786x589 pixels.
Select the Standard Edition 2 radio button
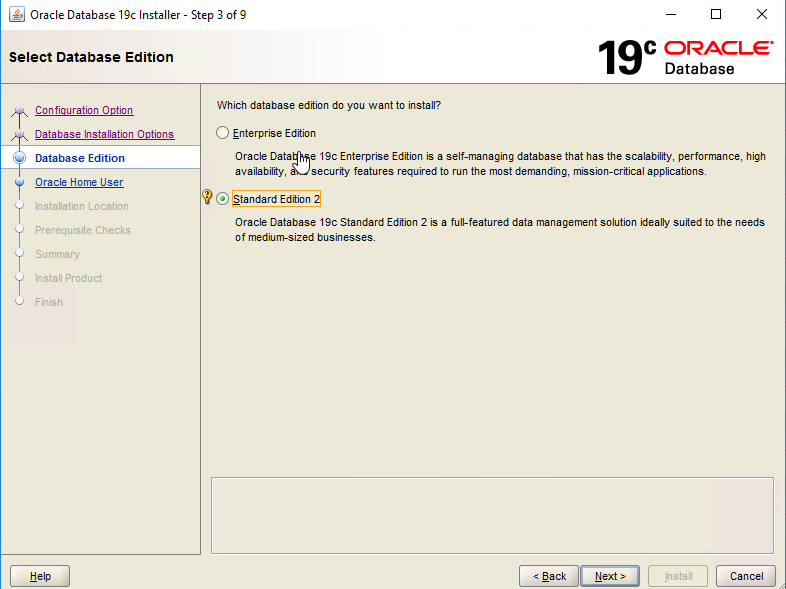pyautogui.click(x=223, y=199)
